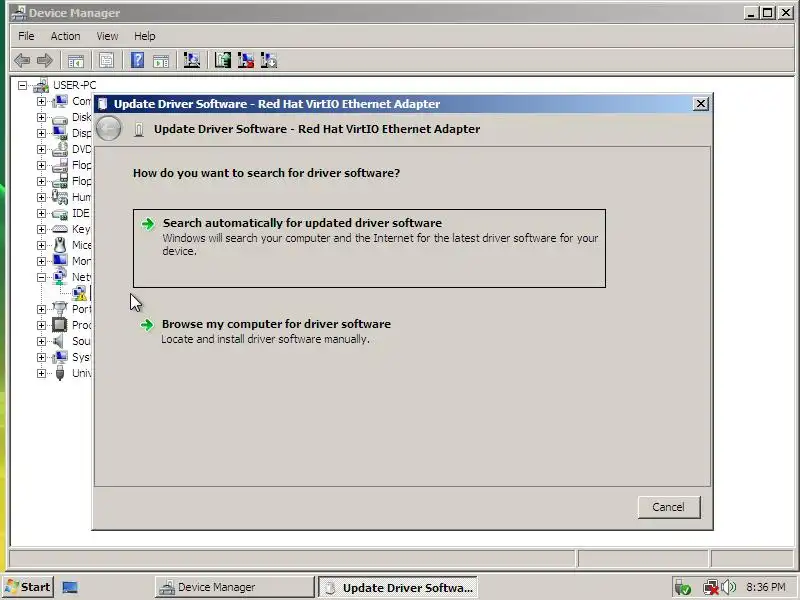Screen dimensions: 800x600
Task: Click the Ports category icon in the tree
Action: click(x=60, y=309)
